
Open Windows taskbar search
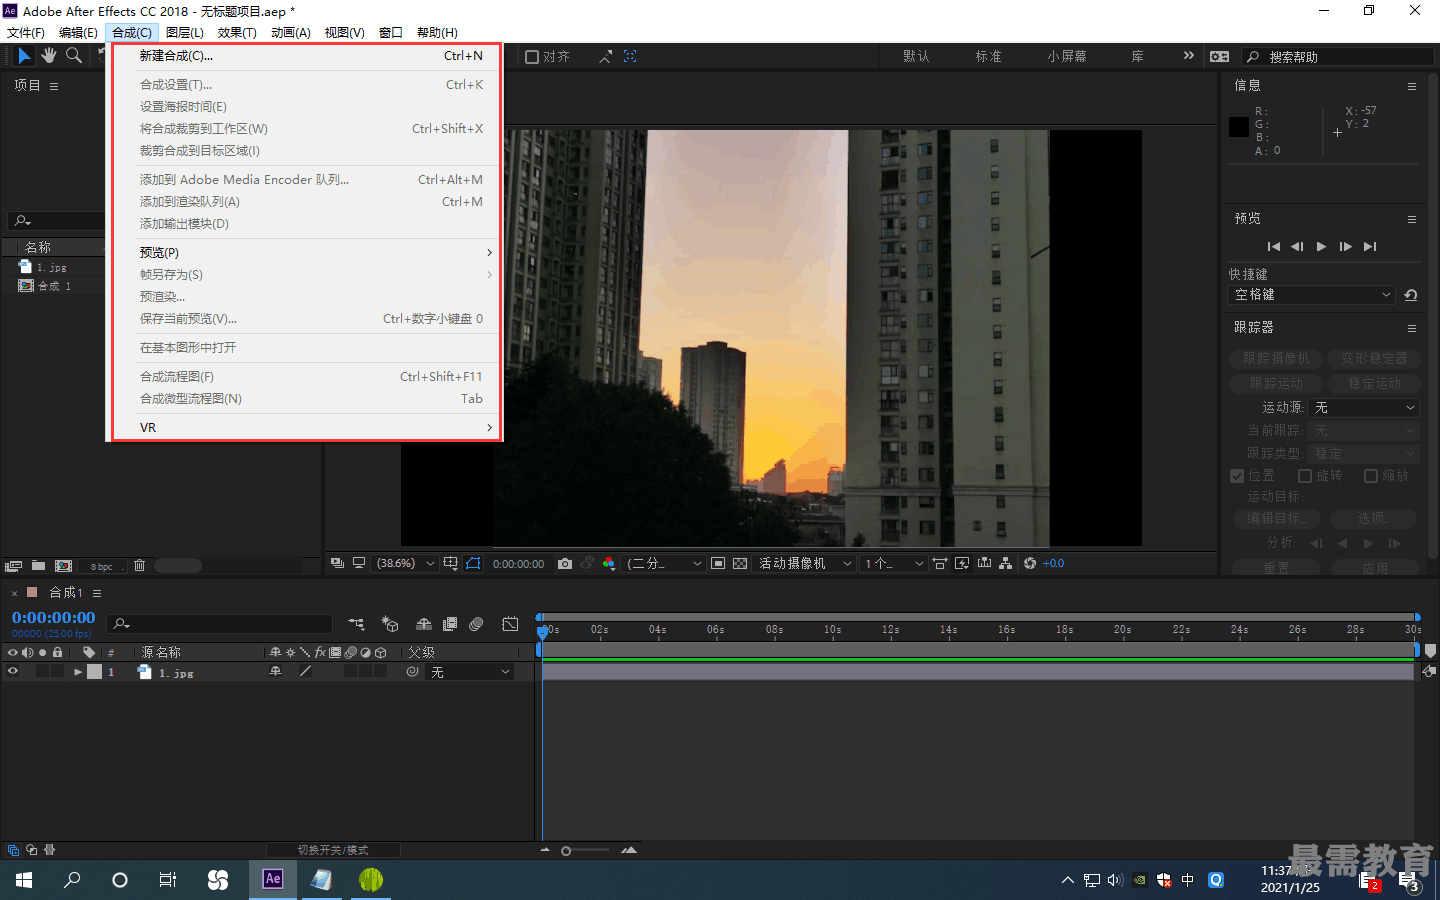click(72, 880)
